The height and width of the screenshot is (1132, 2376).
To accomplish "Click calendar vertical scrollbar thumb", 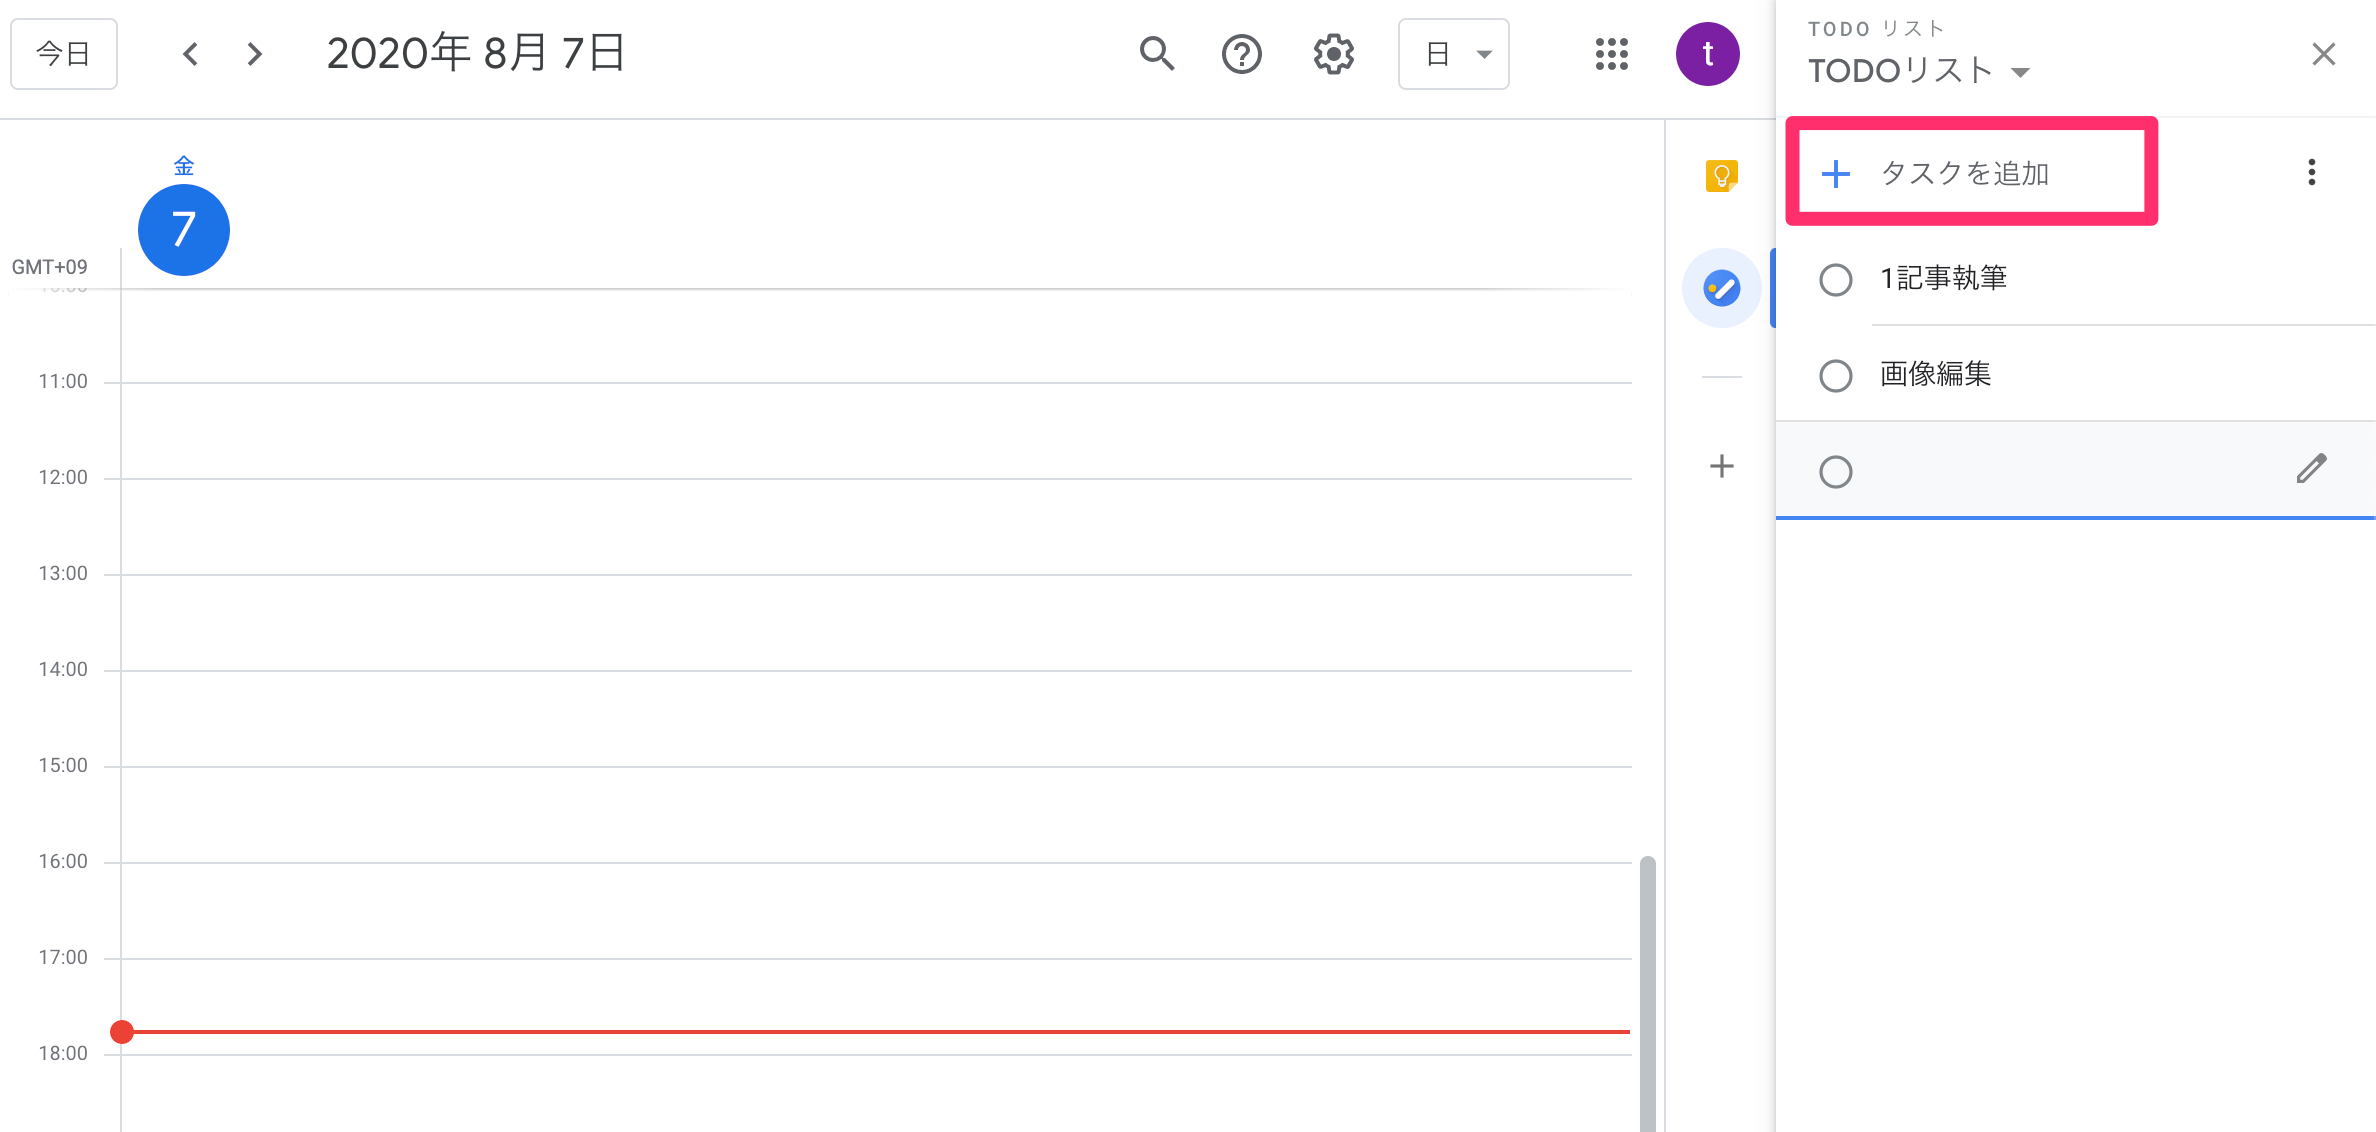I will point(1648,994).
